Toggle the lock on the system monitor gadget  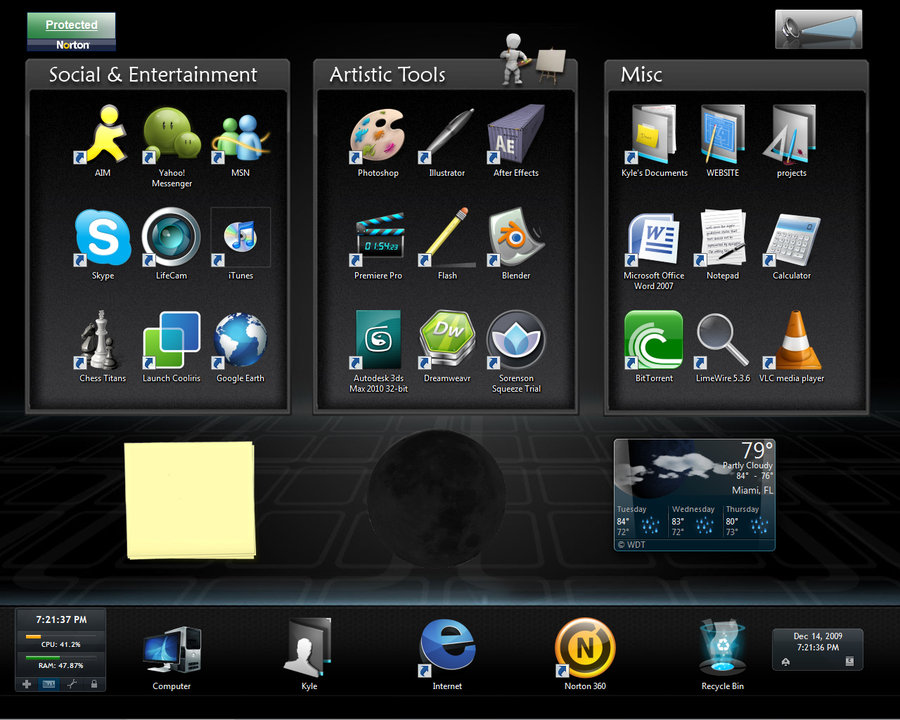pos(94,684)
